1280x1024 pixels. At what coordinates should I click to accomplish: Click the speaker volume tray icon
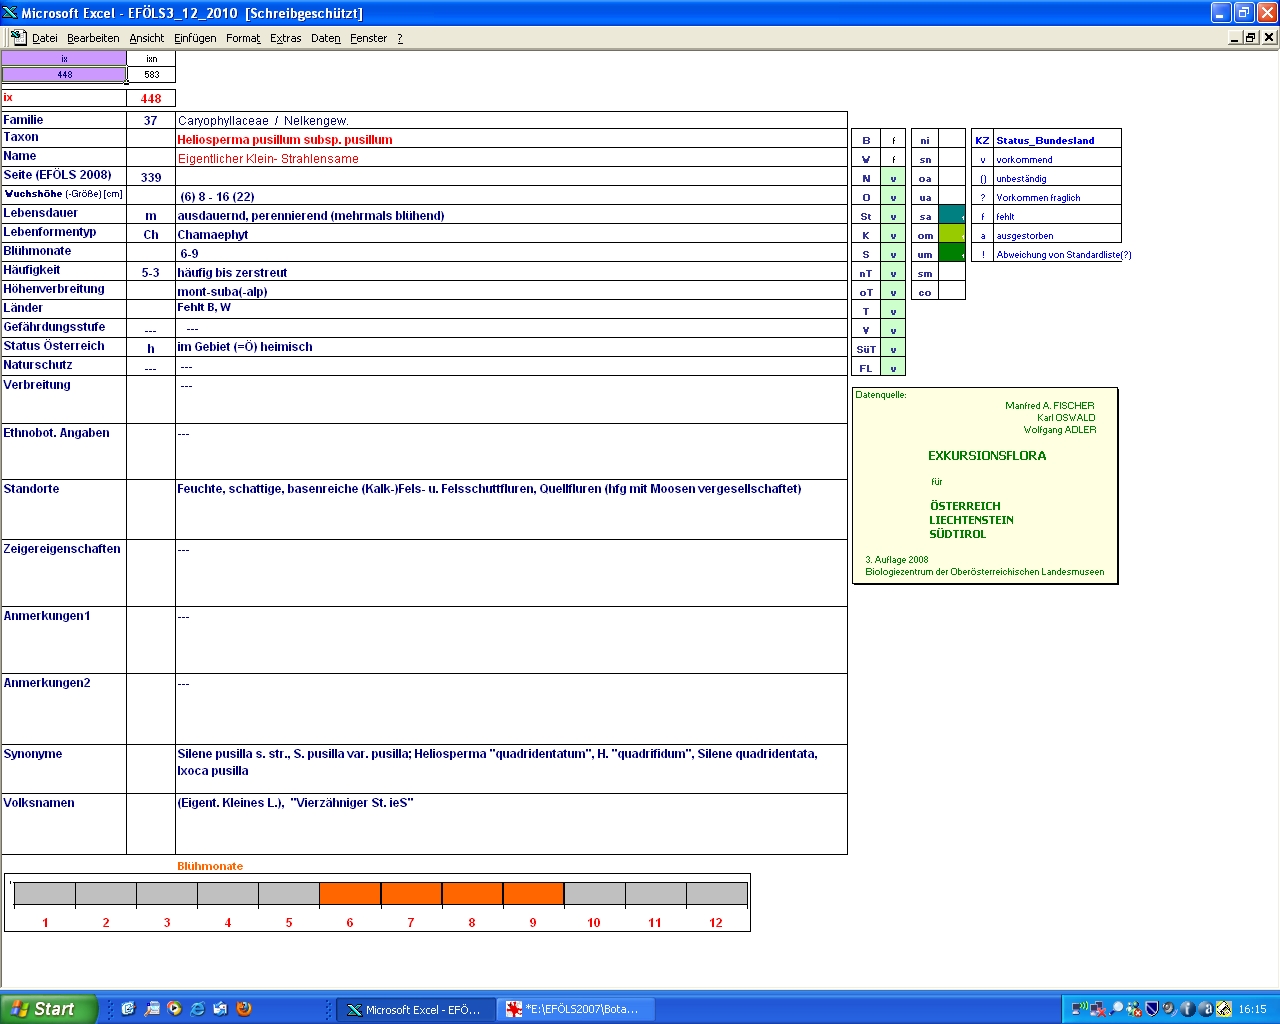[x=1169, y=1009]
